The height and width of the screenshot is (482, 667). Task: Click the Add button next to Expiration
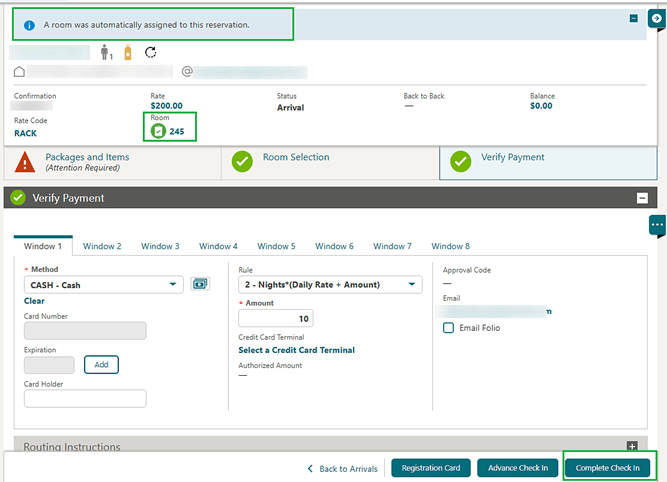pyautogui.click(x=101, y=365)
